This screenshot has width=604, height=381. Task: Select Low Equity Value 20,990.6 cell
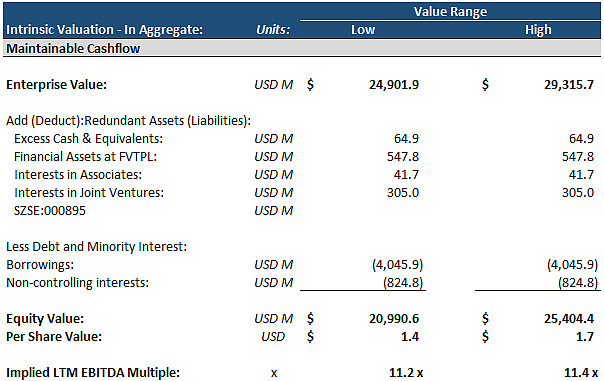tap(394, 319)
